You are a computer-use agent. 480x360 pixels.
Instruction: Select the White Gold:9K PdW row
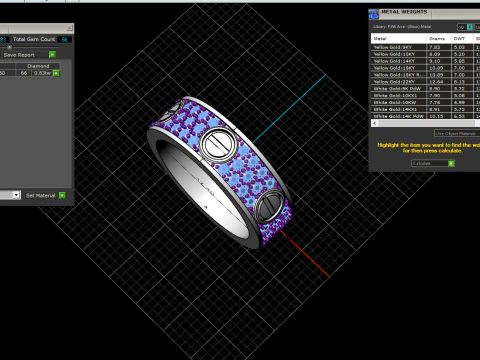point(425,89)
